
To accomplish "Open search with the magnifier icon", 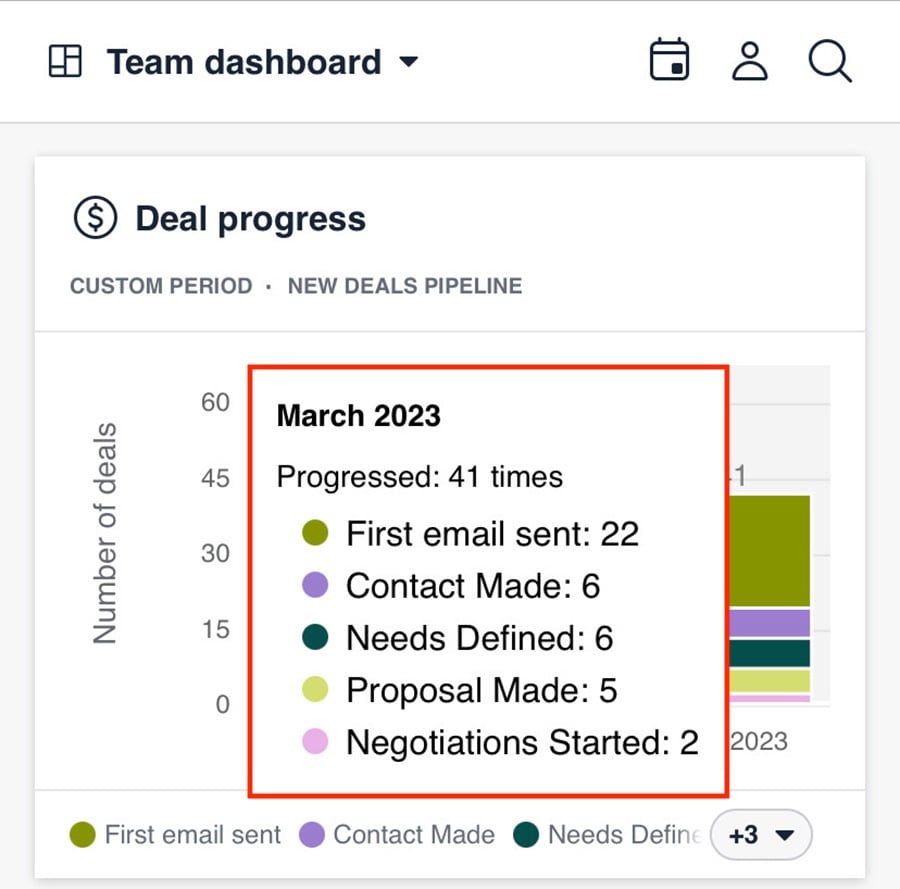I will pos(830,61).
